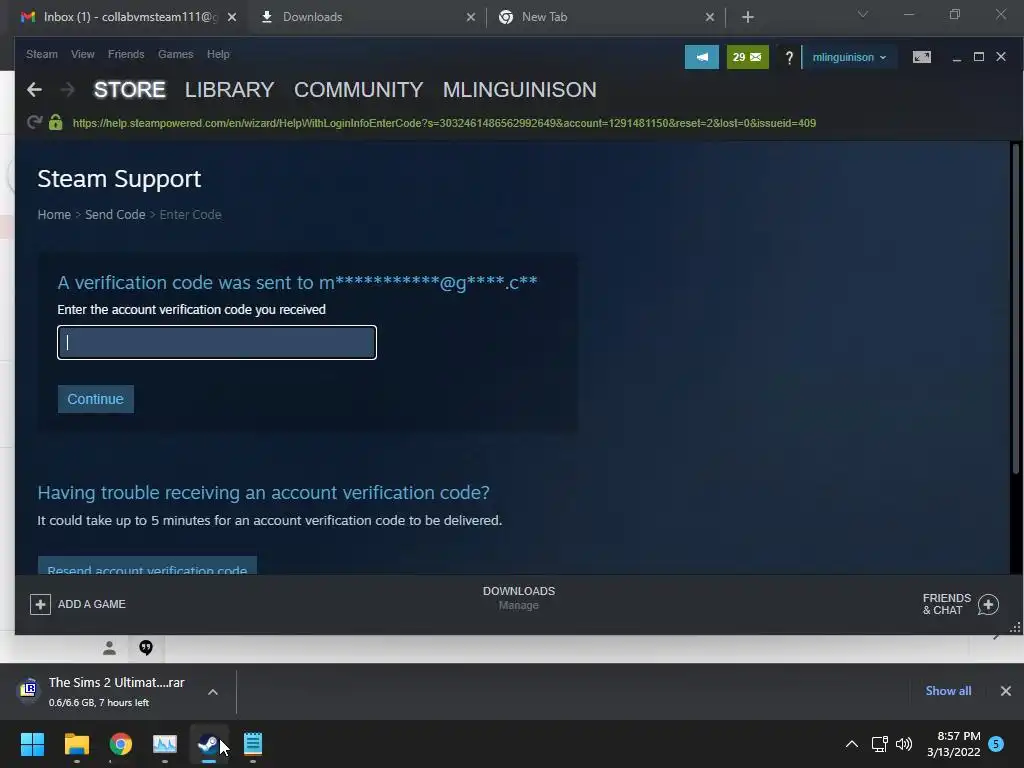1024x768 pixels.
Task: Click 'The Sims 2 Ultimat....rar' download item
Action: [117, 682]
